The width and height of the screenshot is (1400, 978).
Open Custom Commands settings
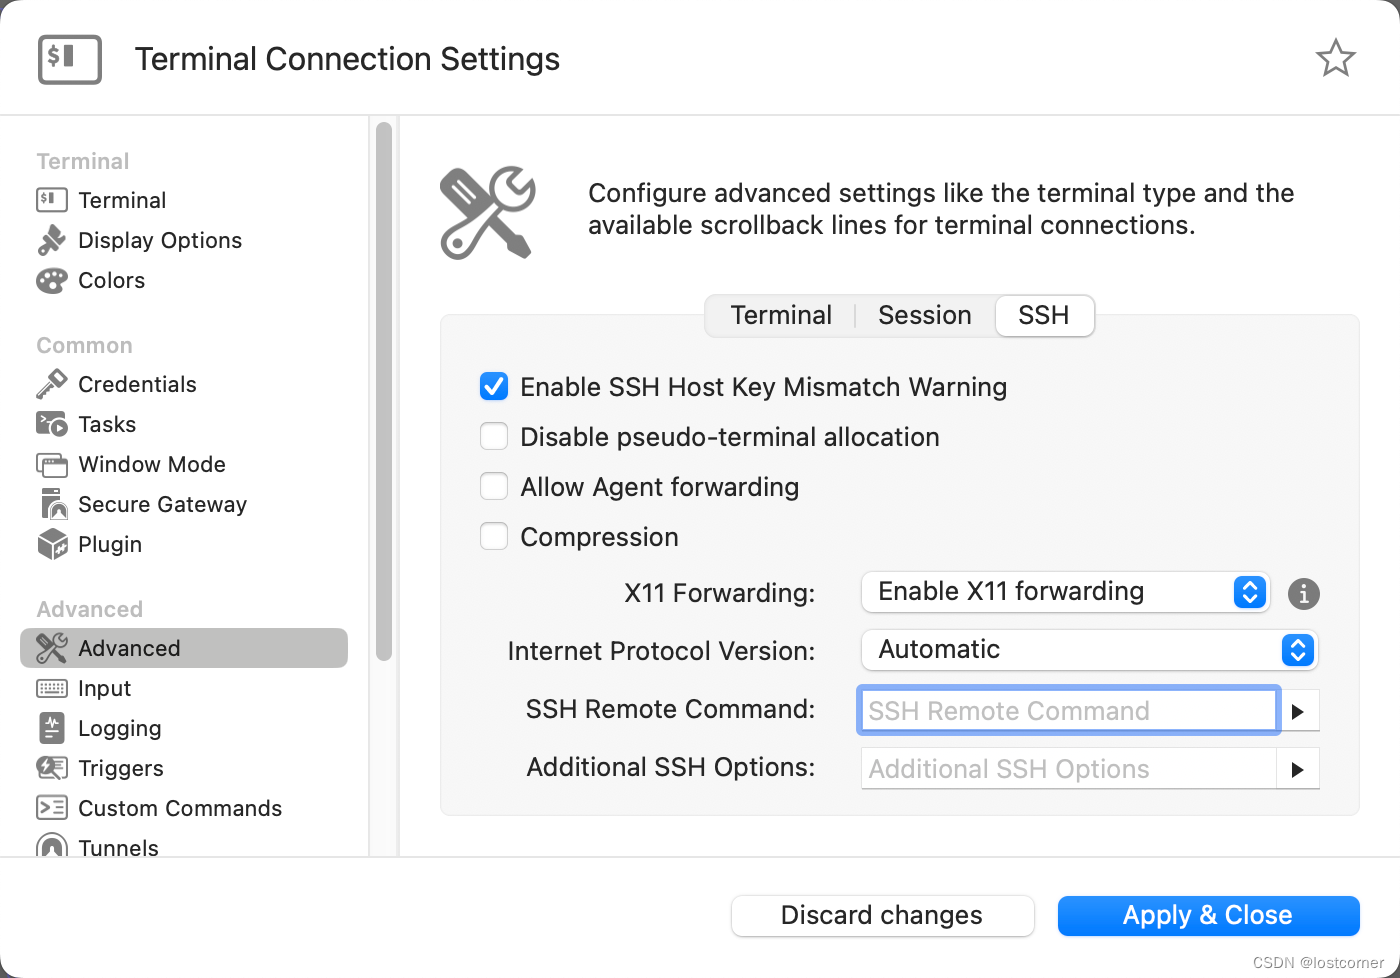click(180, 808)
